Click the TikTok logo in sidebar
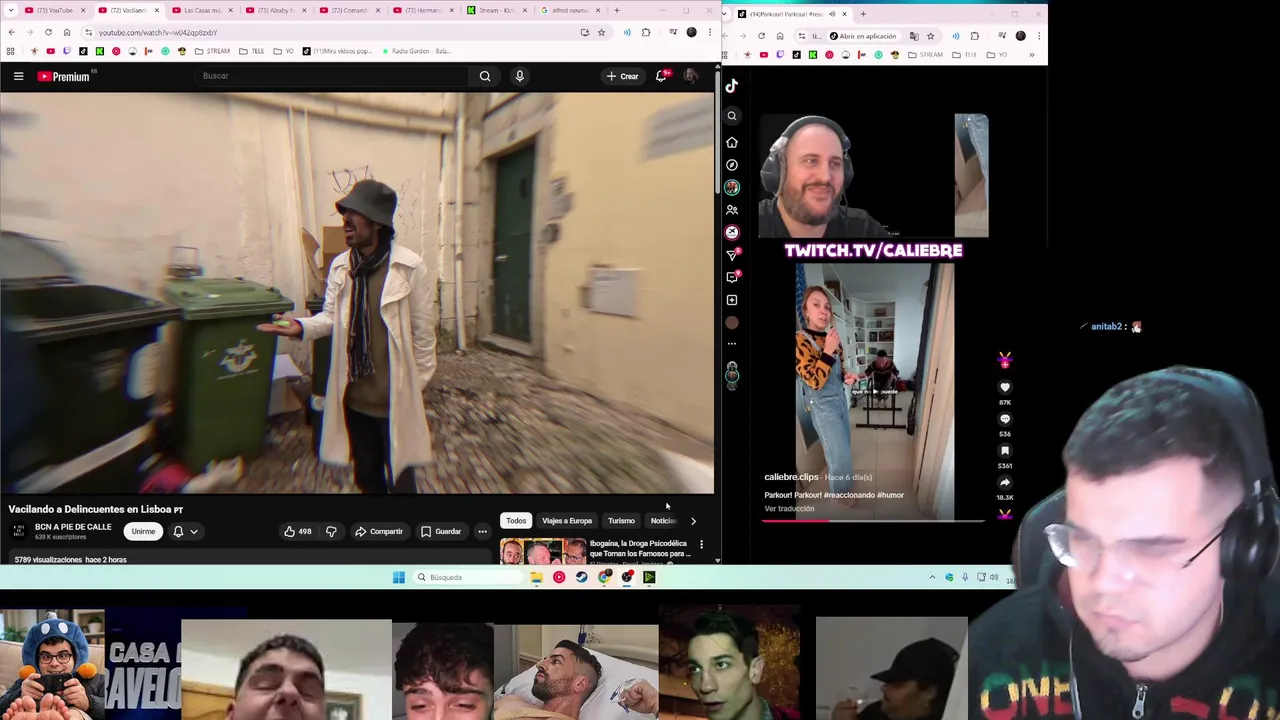This screenshot has height=720, width=1280. (732, 86)
